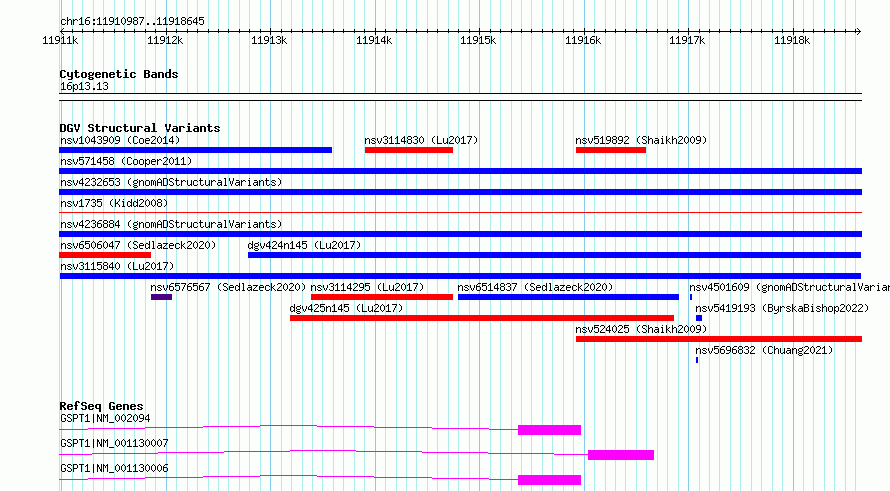Image resolution: width=890 pixels, height=491 pixels.
Task: Click the nsv519892 (Shaikh2009) red bar
Action: point(611,150)
